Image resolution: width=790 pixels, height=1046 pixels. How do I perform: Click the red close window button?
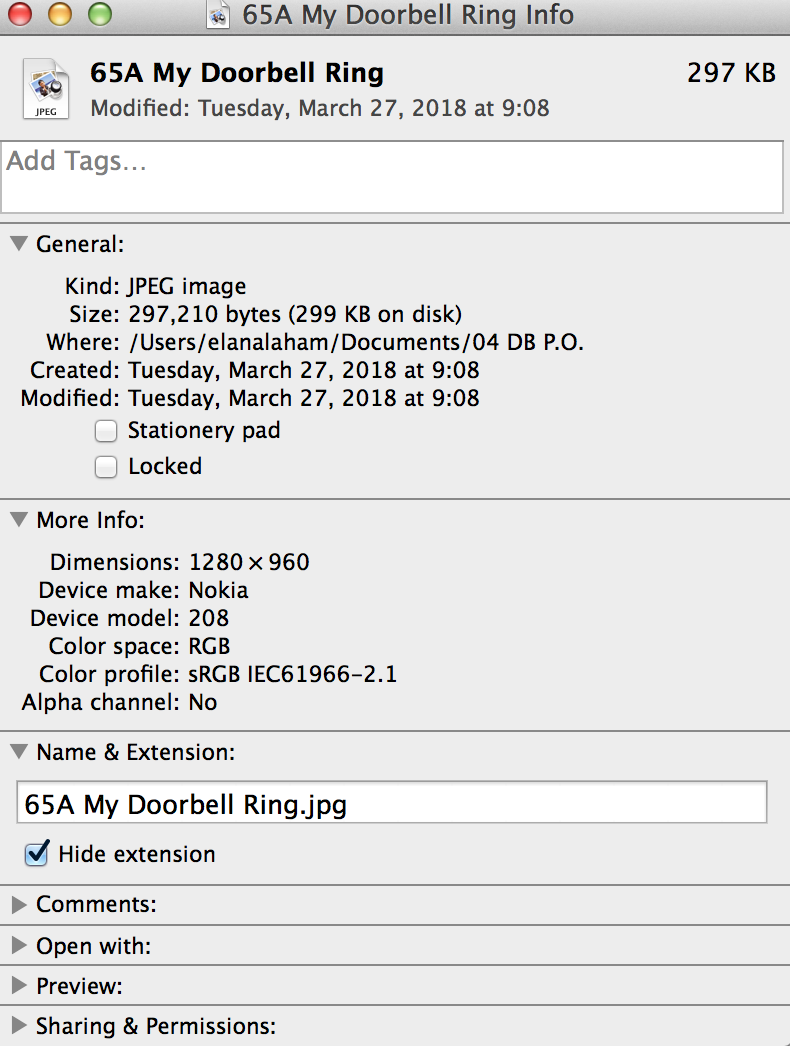19,14
